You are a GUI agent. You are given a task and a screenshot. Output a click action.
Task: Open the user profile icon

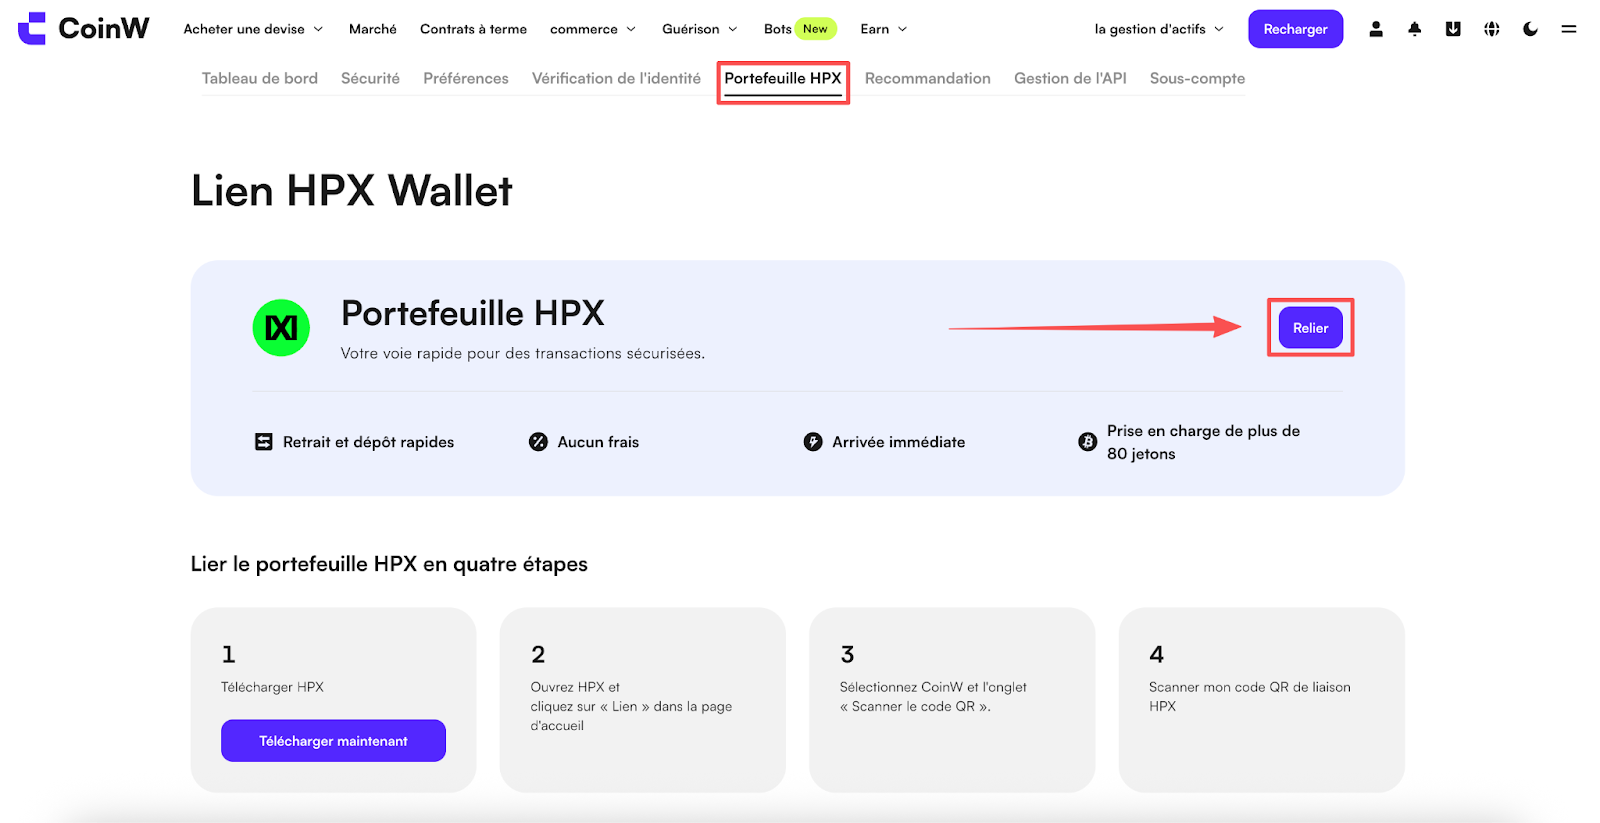[x=1376, y=29]
